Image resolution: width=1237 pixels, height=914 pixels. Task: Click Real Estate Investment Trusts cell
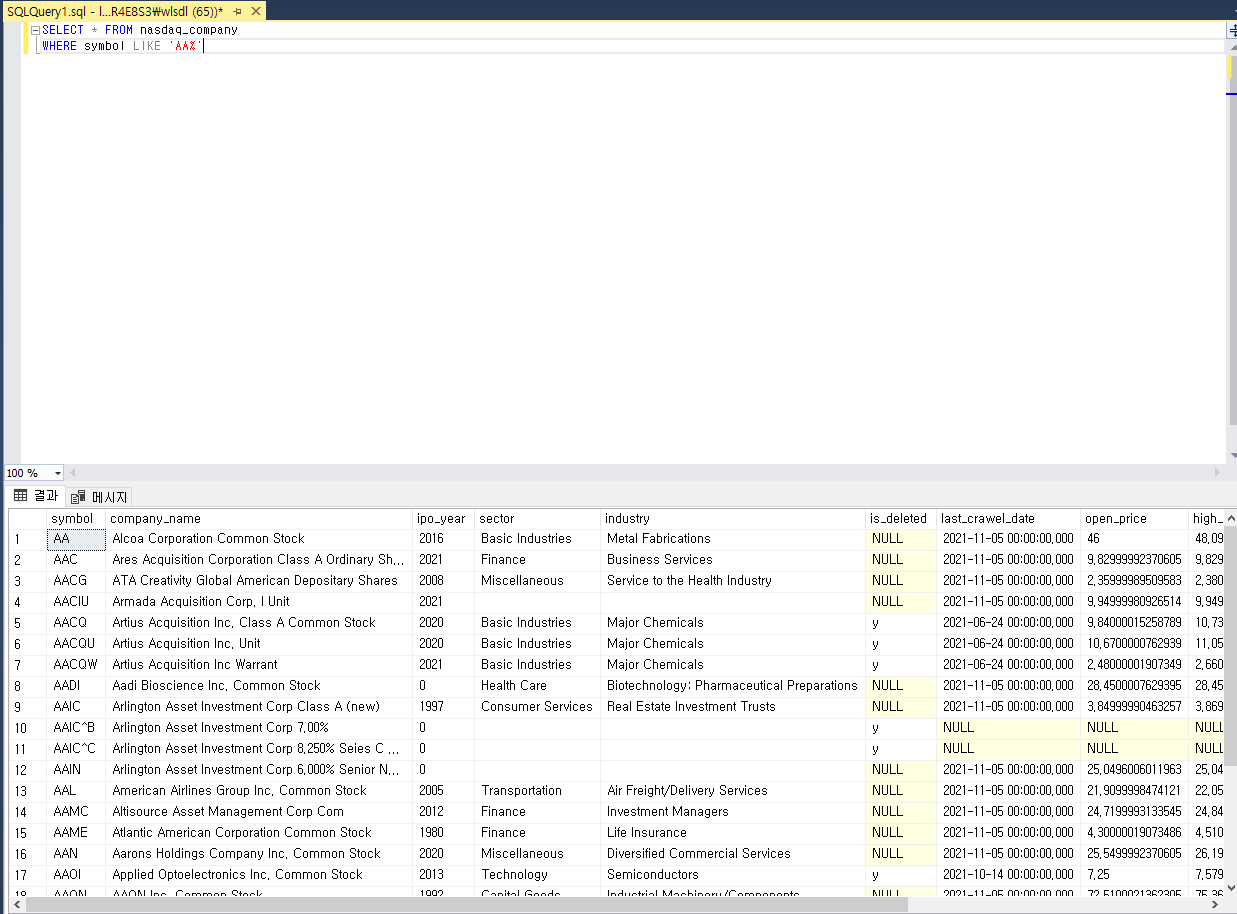pos(733,707)
